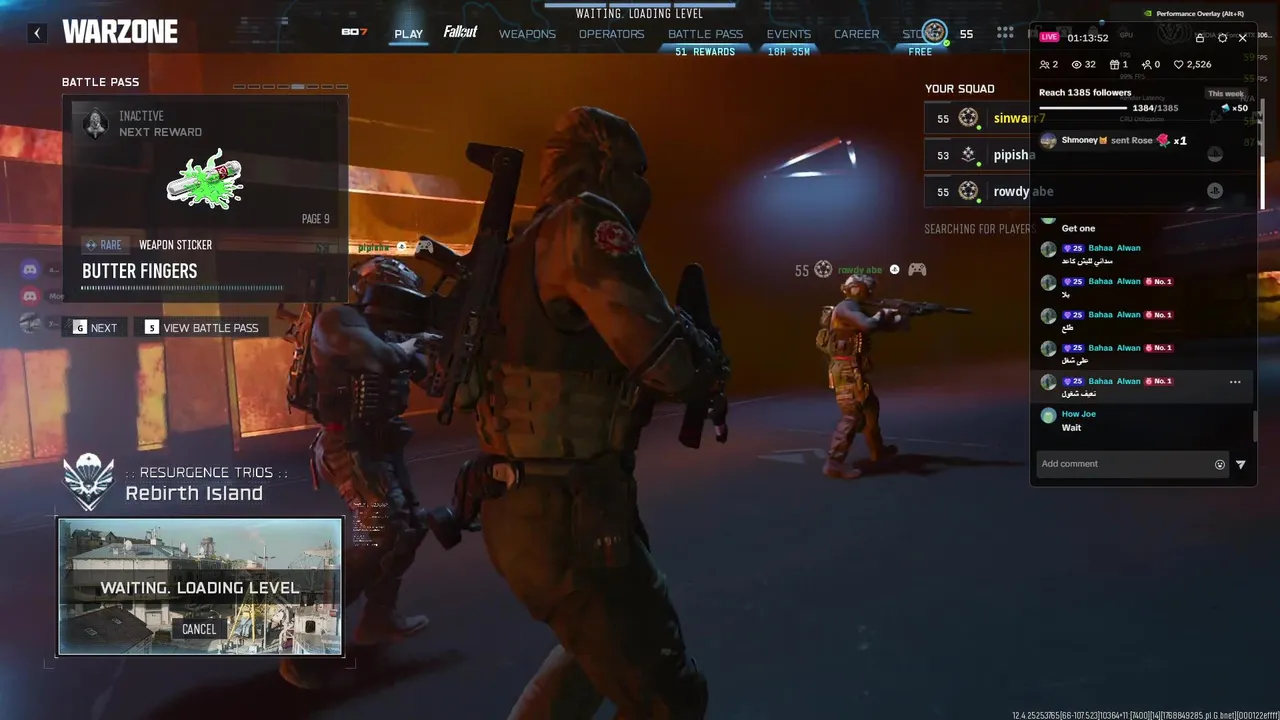This screenshot has height=720, width=1280.
Task: Click the controller icon next to the in-world pipisha tag
Action: tap(425, 246)
